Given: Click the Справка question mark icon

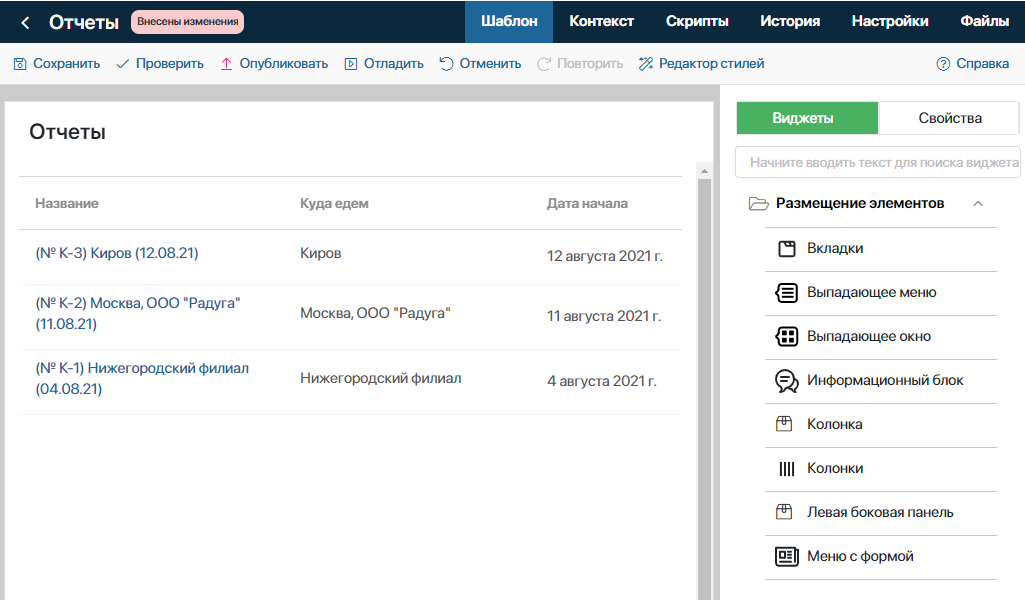Looking at the screenshot, I should 943,64.
